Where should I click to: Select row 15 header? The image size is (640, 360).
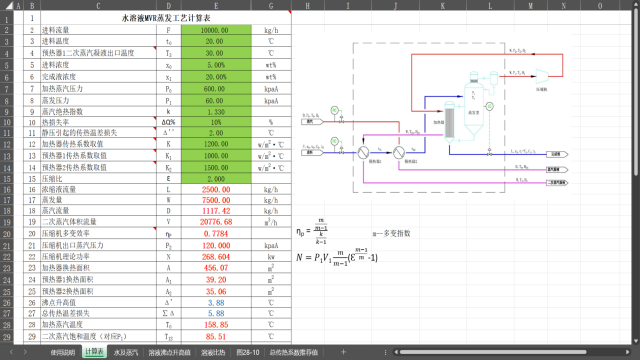(7, 179)
